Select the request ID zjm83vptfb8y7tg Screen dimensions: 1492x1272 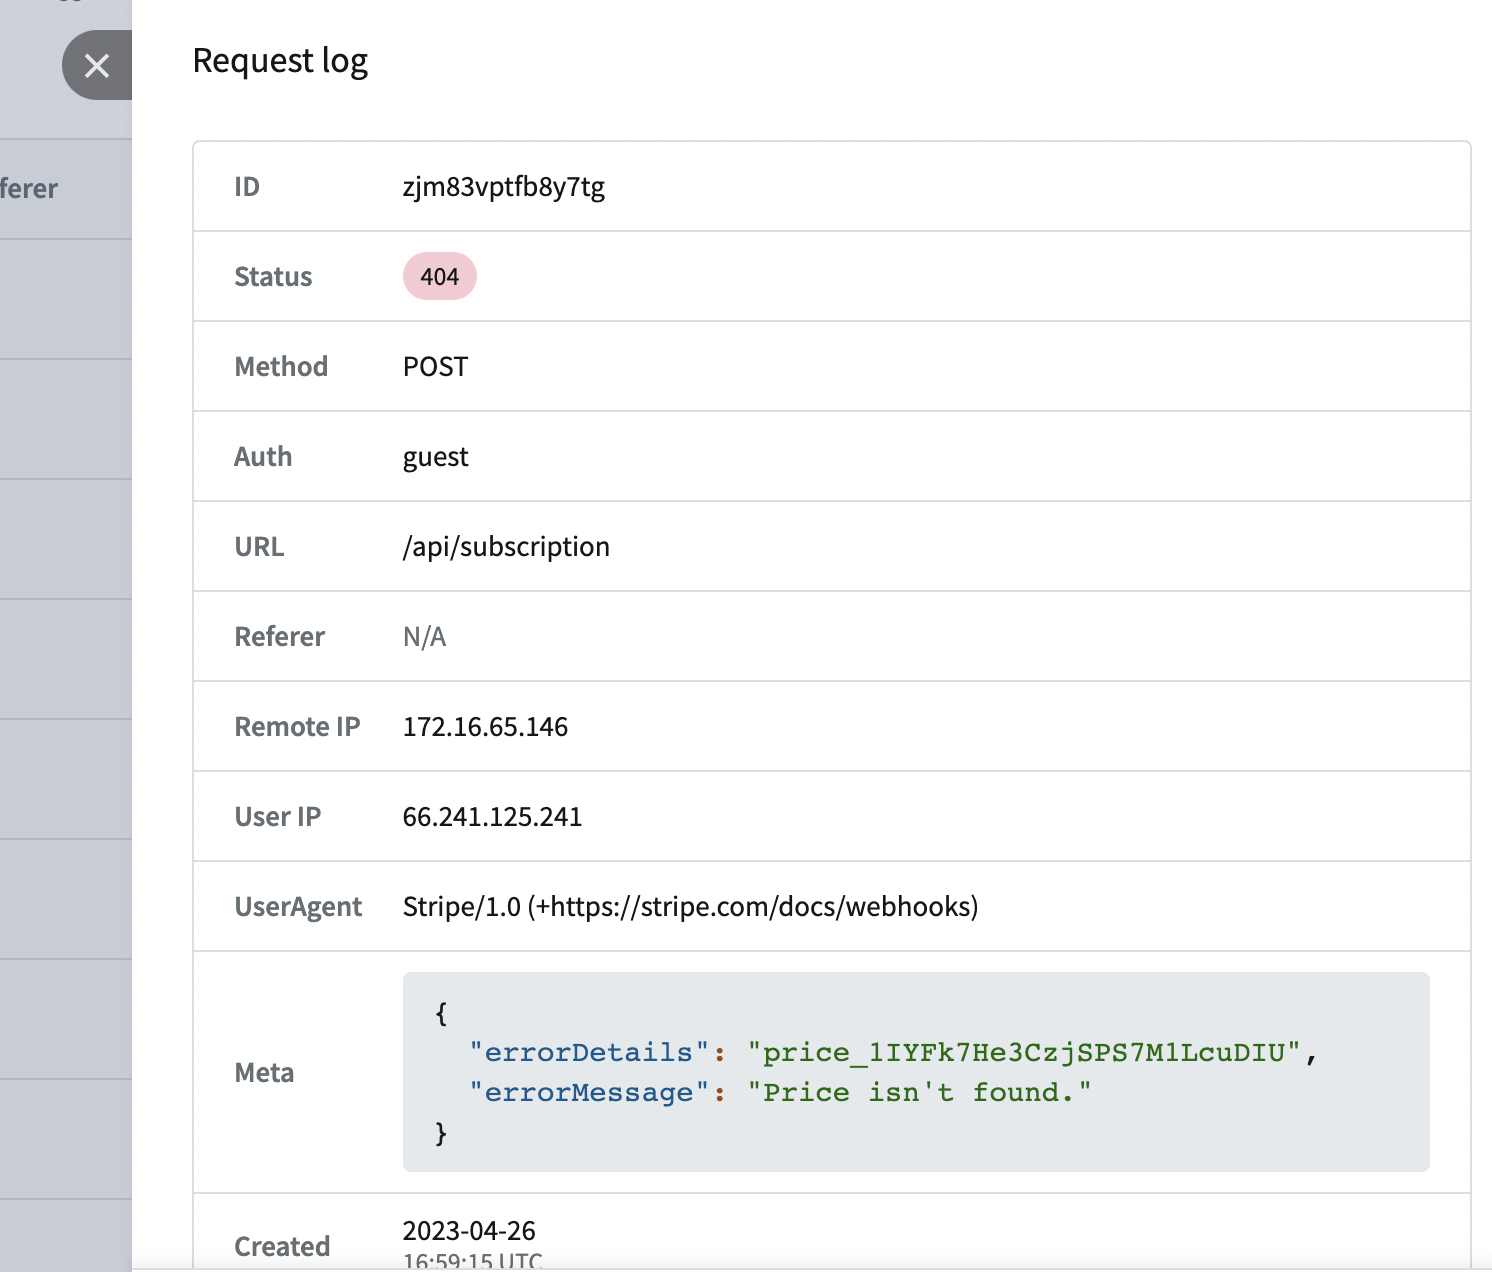coord(504,187)
